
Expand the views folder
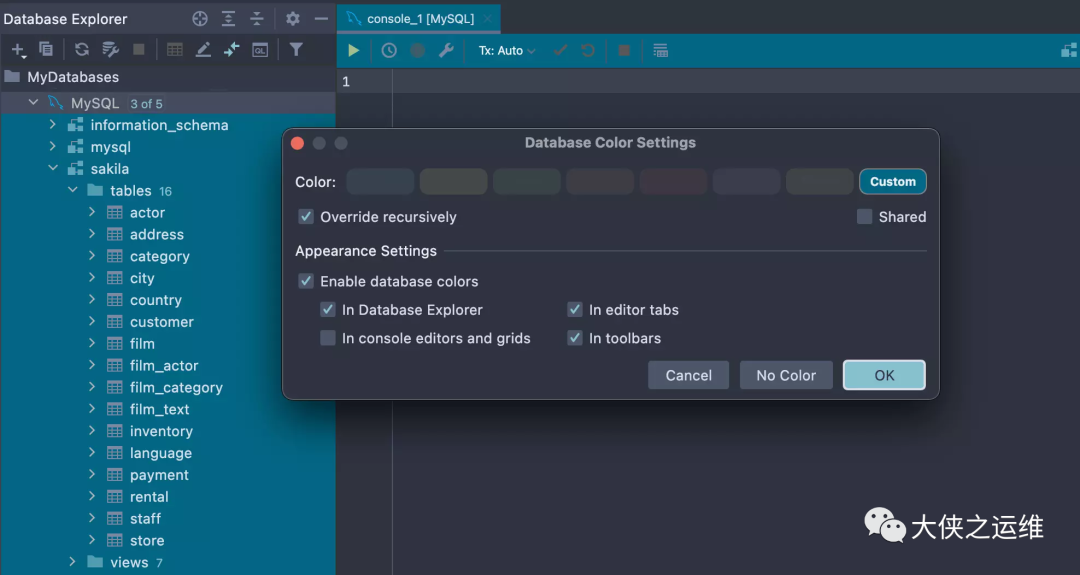pos(72,562)
